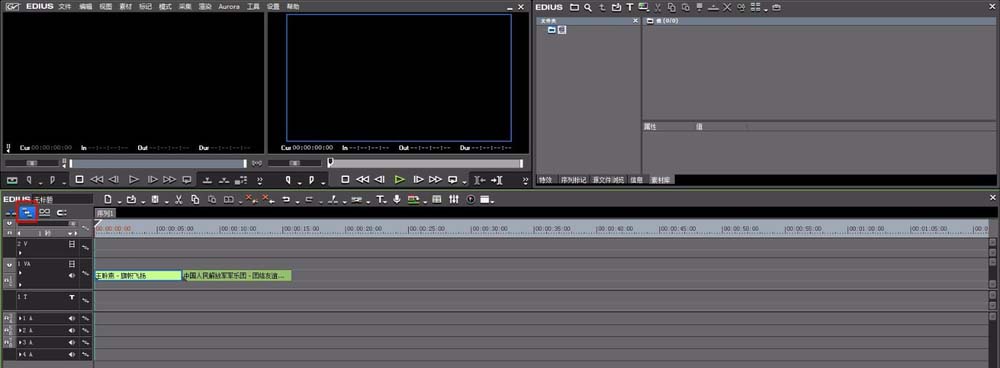The height and width of the screenshot is (368, 1000).
Task: Open the 视图 (View) menu
Action: point(105,6)
